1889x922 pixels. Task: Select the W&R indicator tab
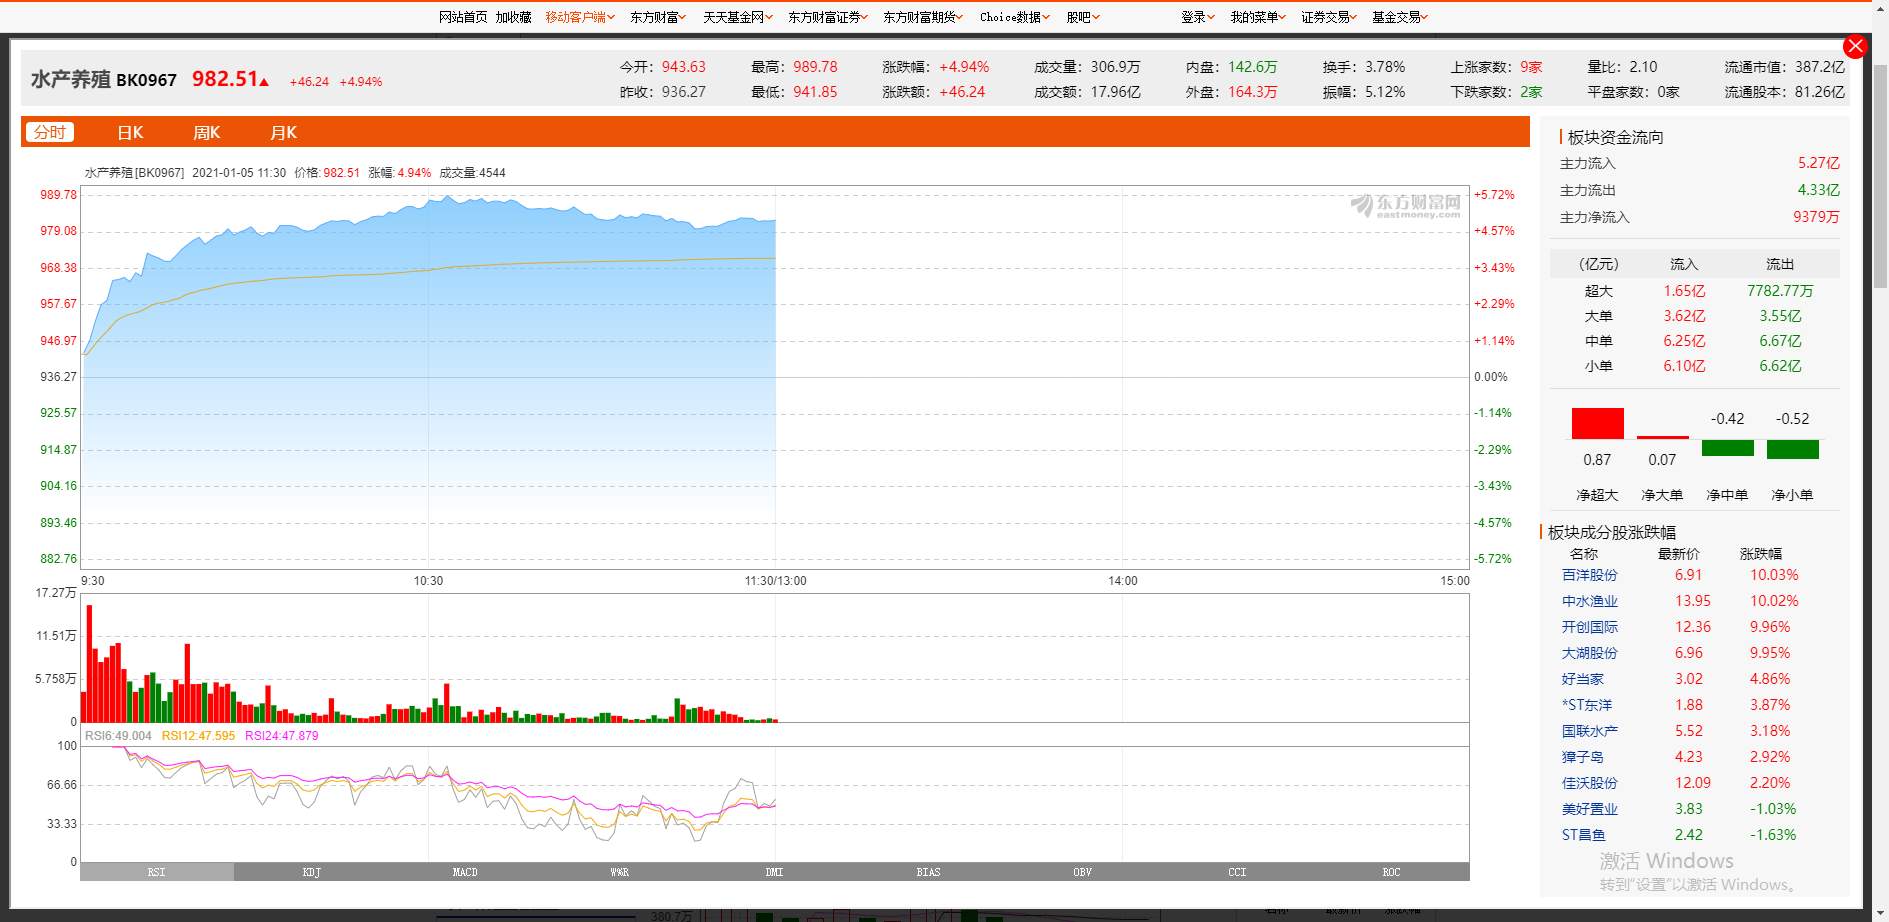point(620,872)
